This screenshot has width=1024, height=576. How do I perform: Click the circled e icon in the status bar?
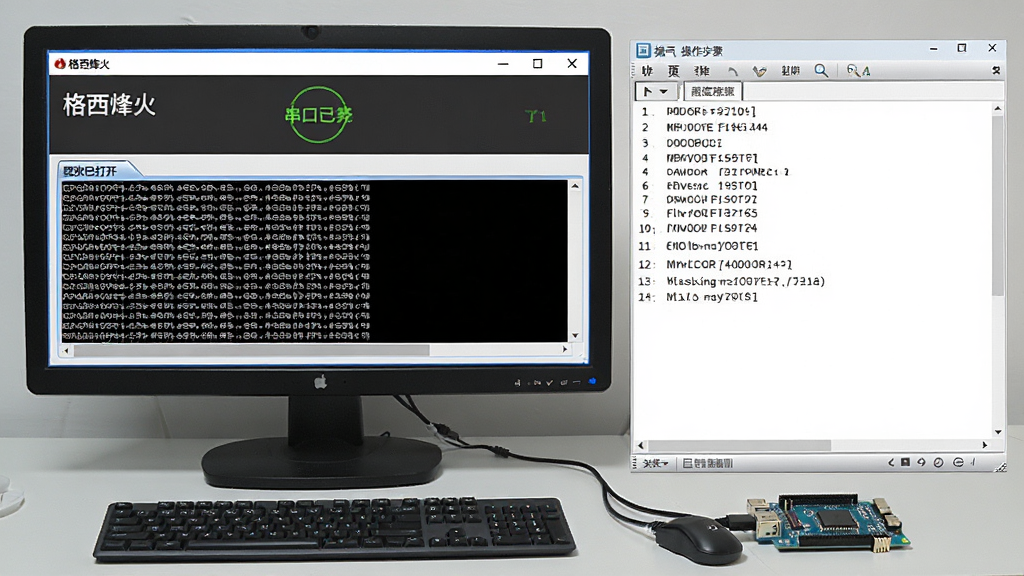pos(958,462)
